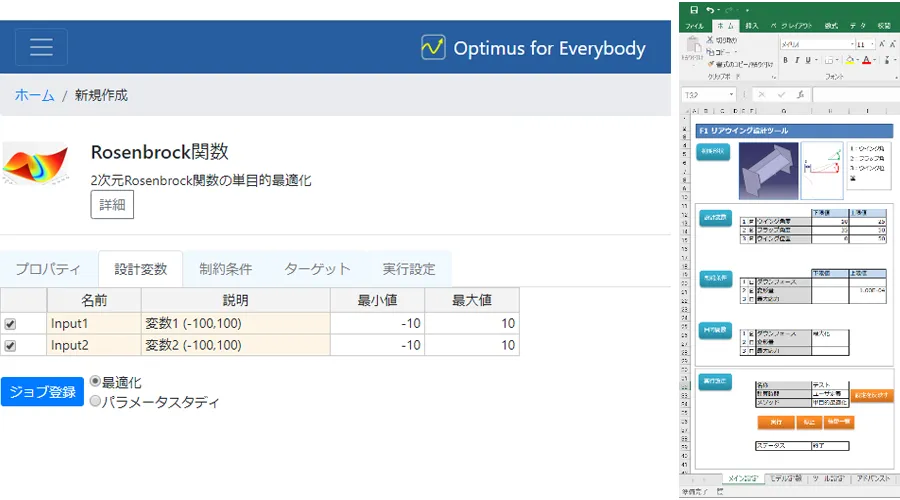Toggle Underline formatting in Excel
The height and width of the screenshot is (500, 900).
tap(808, 60)
